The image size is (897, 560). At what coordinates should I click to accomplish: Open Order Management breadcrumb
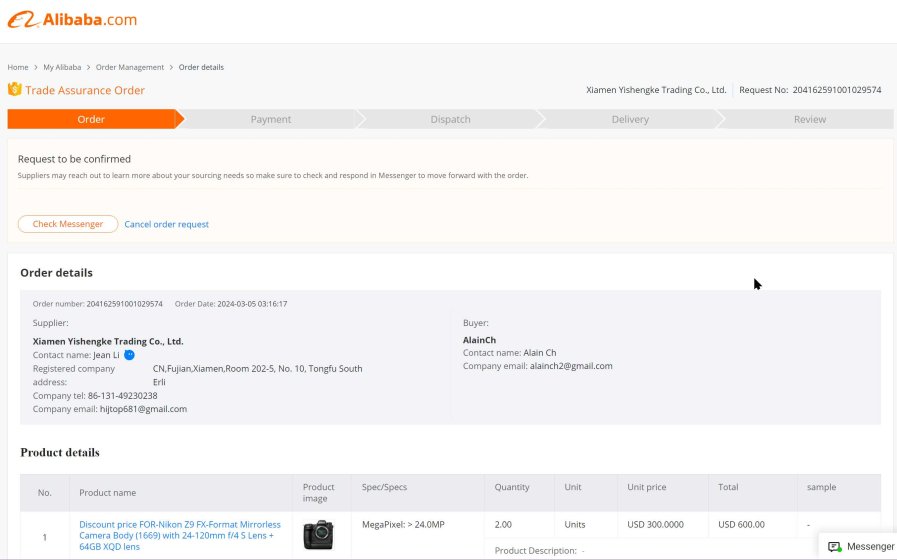pos(130,67)
